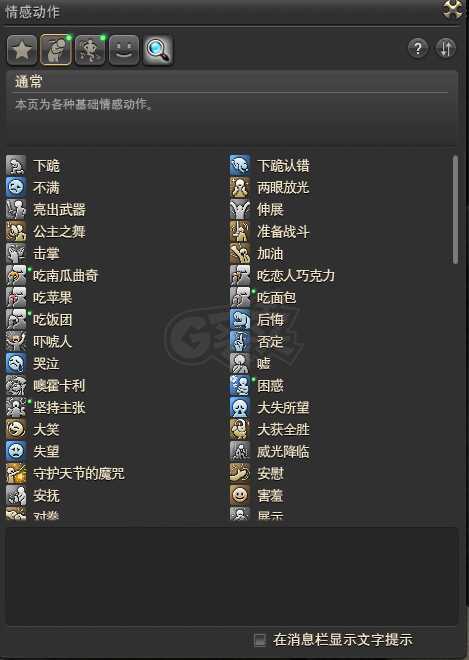This screenshot has height=660, width=469.
Task: Open the favorites star tab
Action: (21, 50)
